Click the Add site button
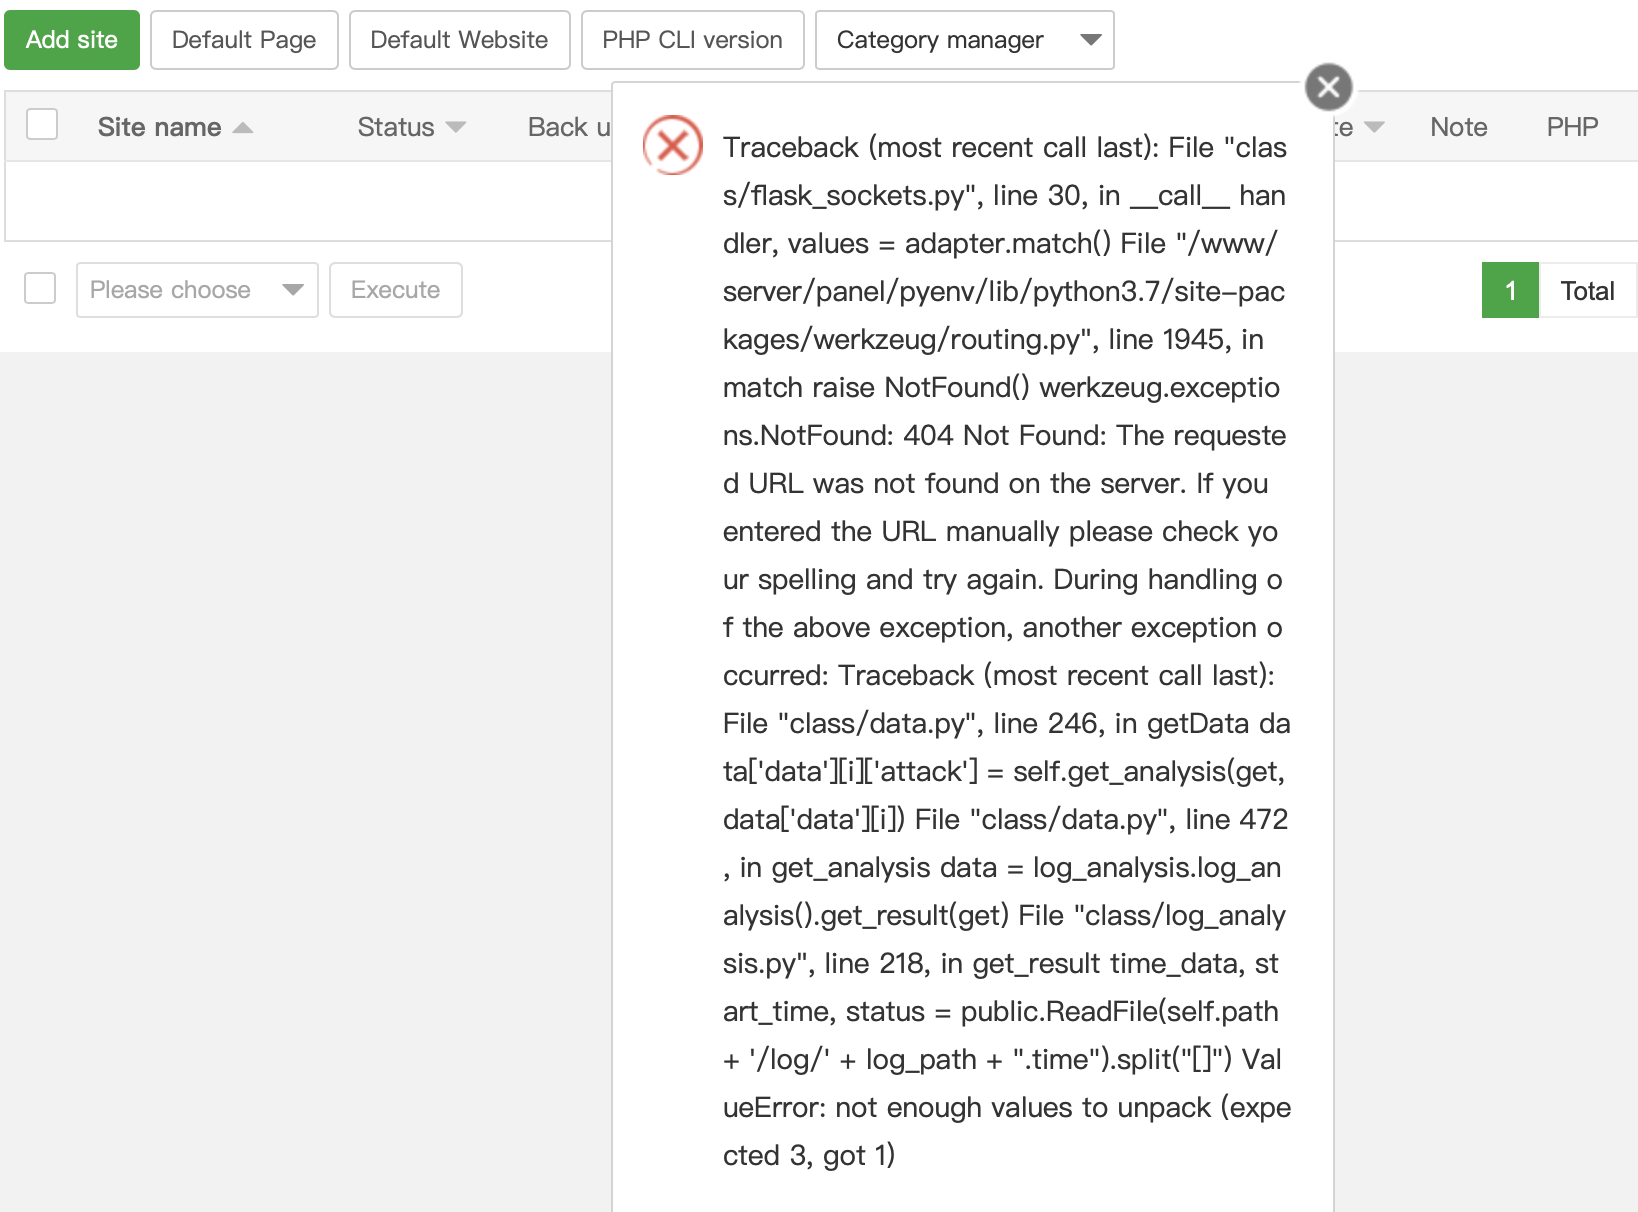Image resolution: width=1638 pixels, height=1212 pixels. 72,40
